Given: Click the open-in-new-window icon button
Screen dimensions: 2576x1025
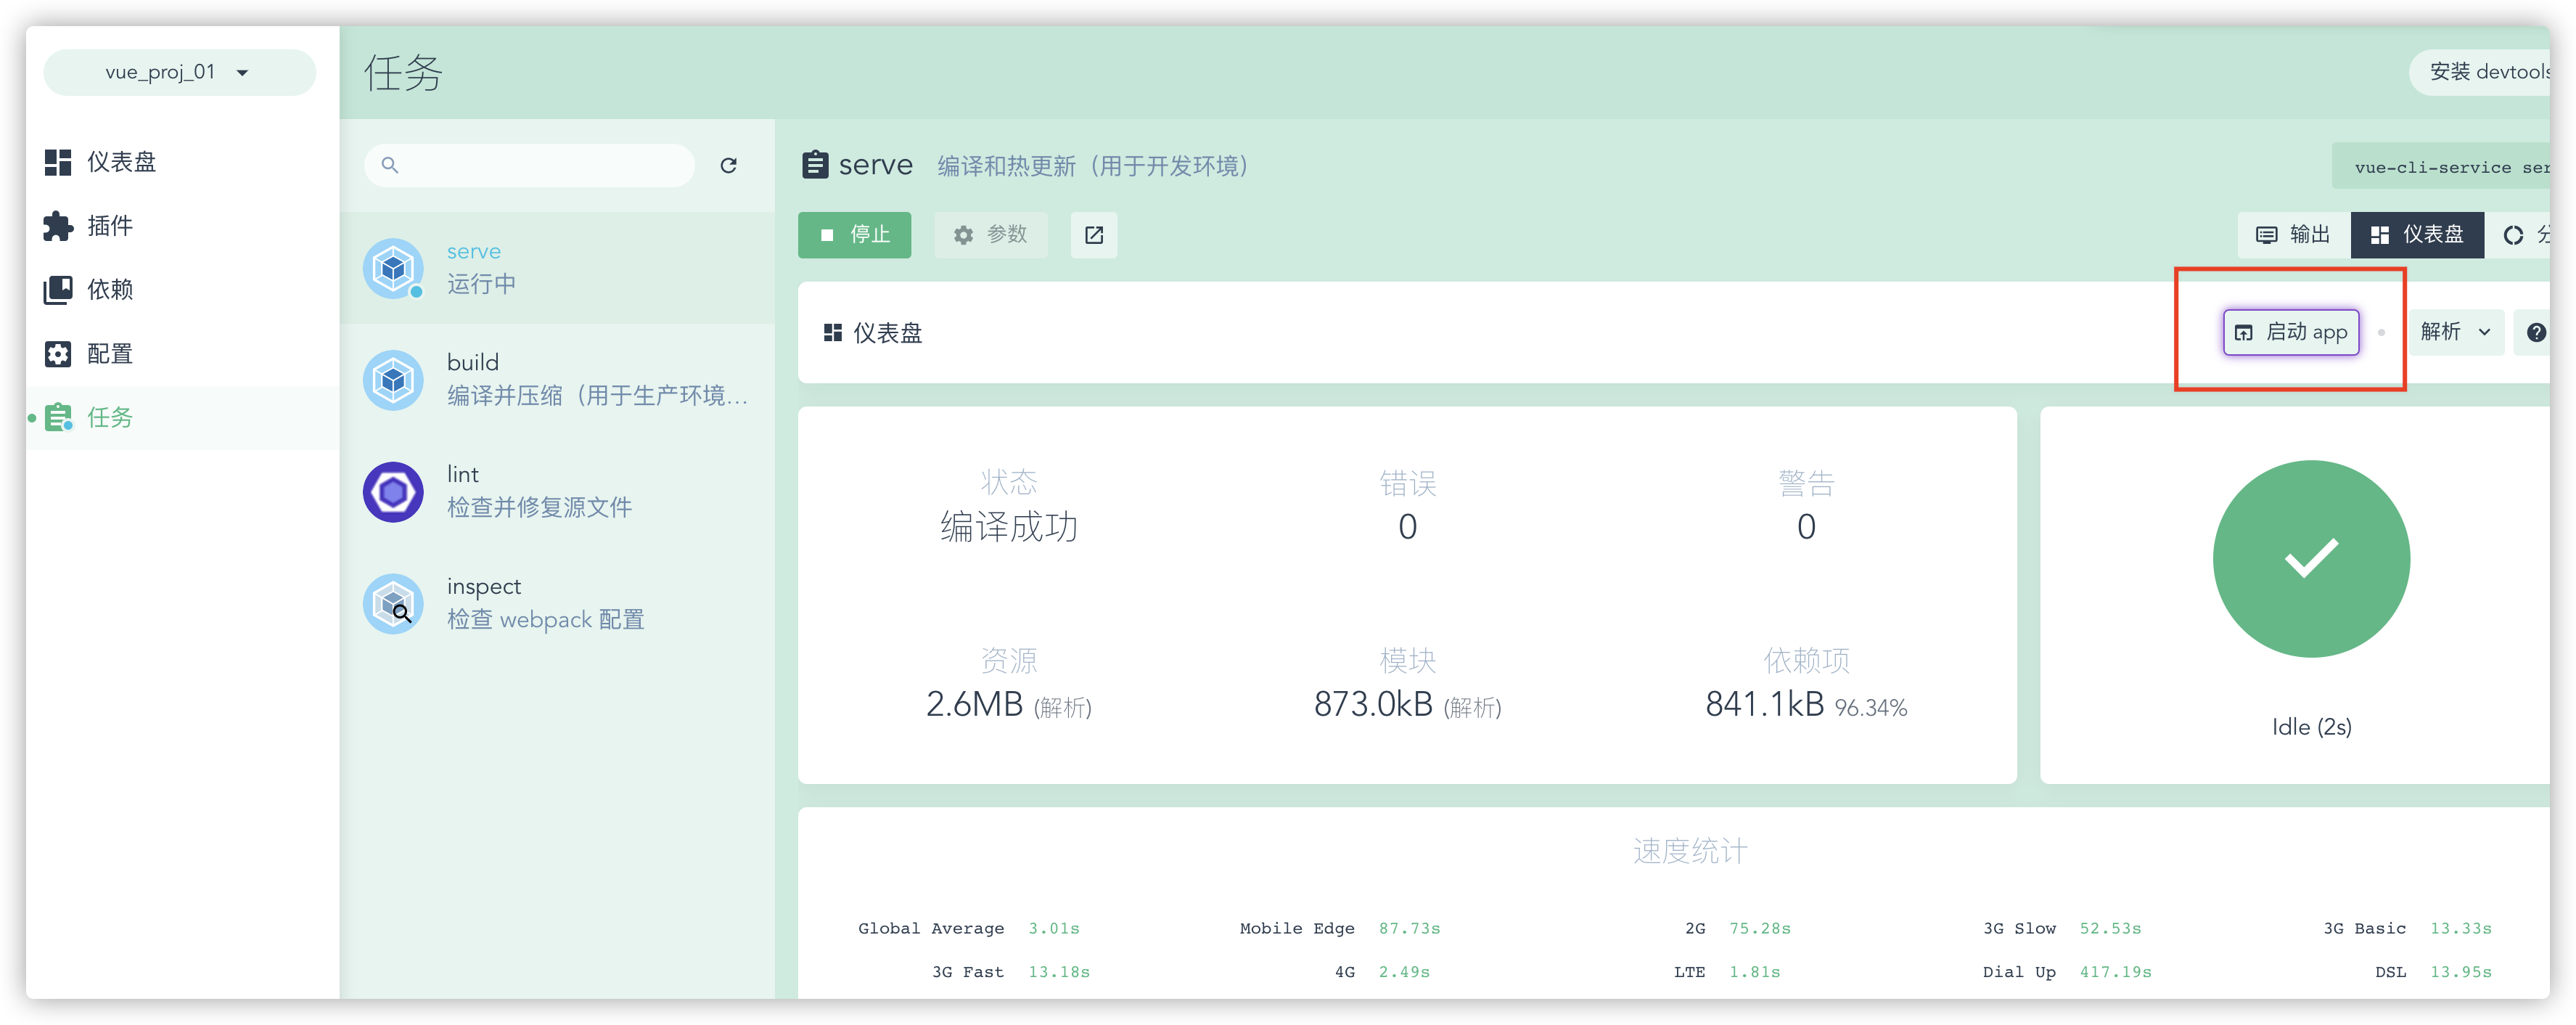Looking at the screenshot, I should click(1093, 235).
